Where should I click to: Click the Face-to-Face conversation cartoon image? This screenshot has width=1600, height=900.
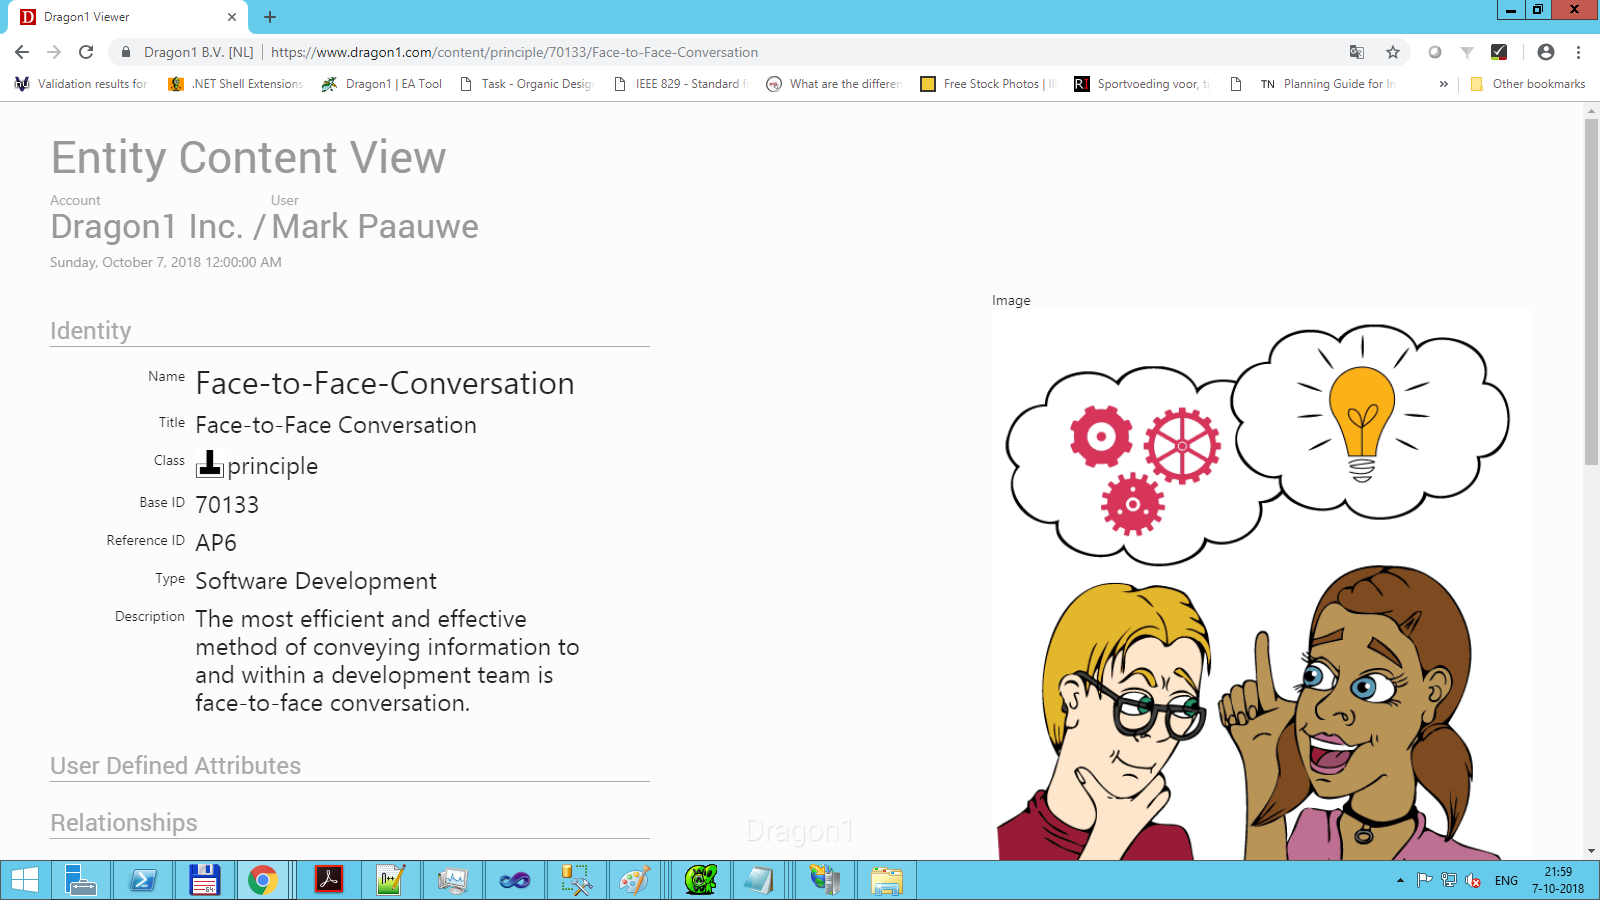coord(1260,590)
